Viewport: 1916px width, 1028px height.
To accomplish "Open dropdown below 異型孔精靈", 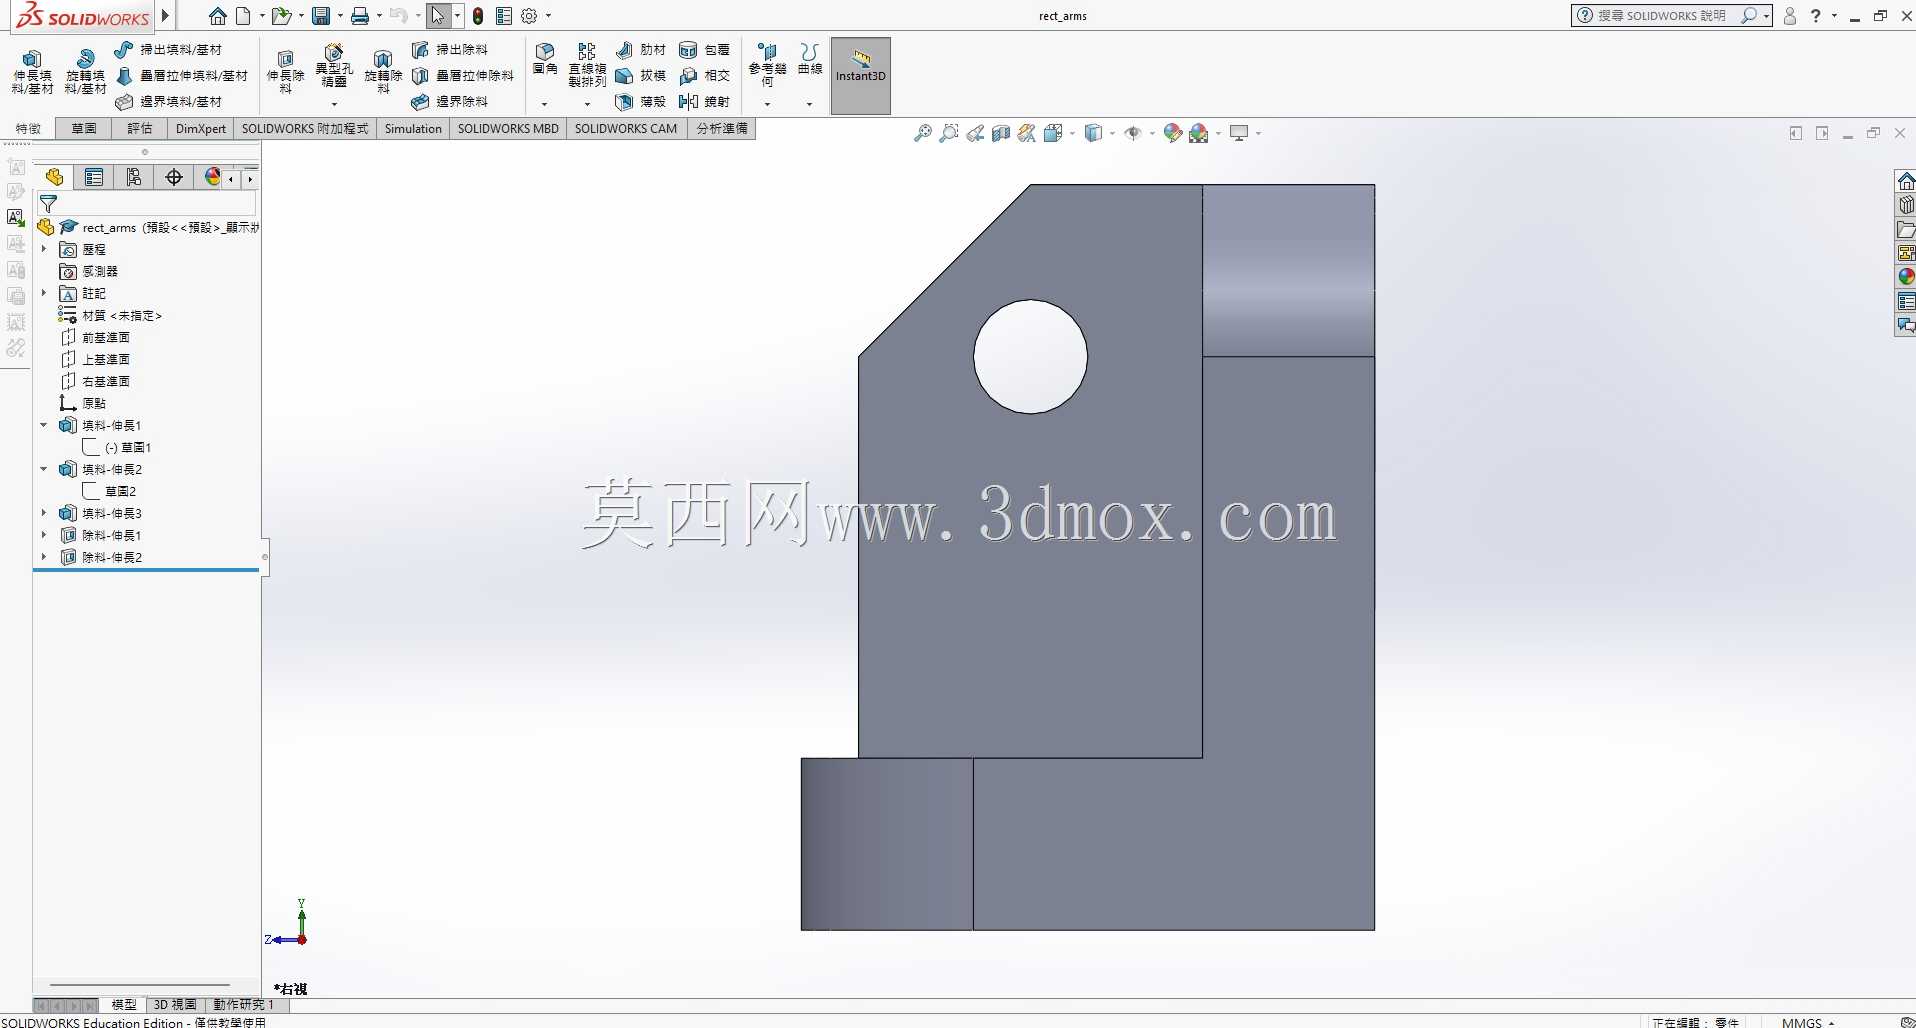I will (334, 104).
